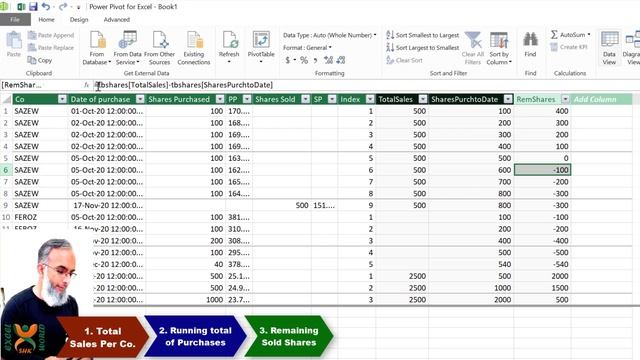
Task: Switch to Home ribbon tab
Action: pos(46,20)
